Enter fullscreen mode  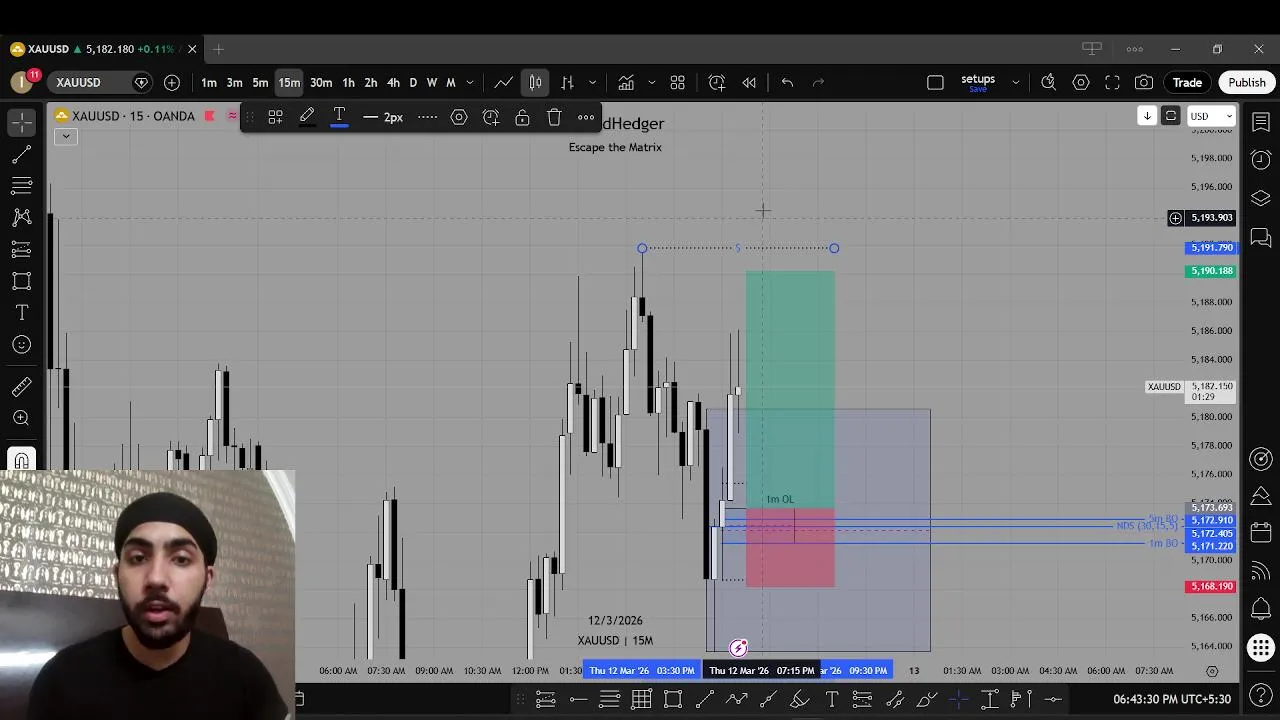click(1112, 82)
